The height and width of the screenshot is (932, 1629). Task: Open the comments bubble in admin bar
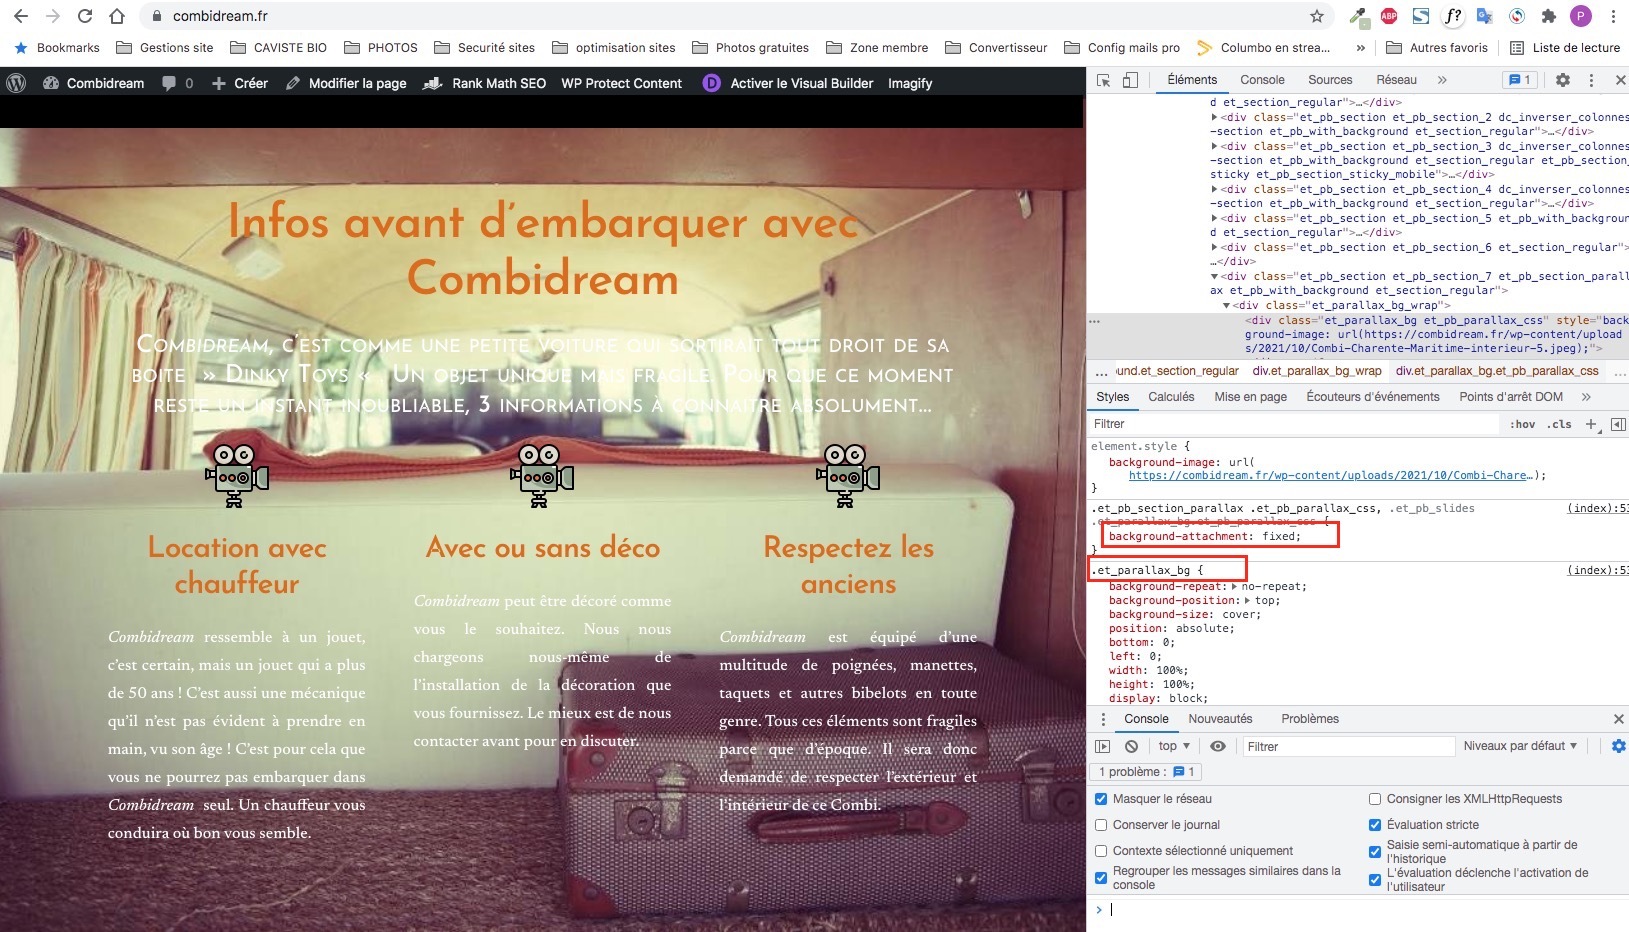click(x=177, y=83)
